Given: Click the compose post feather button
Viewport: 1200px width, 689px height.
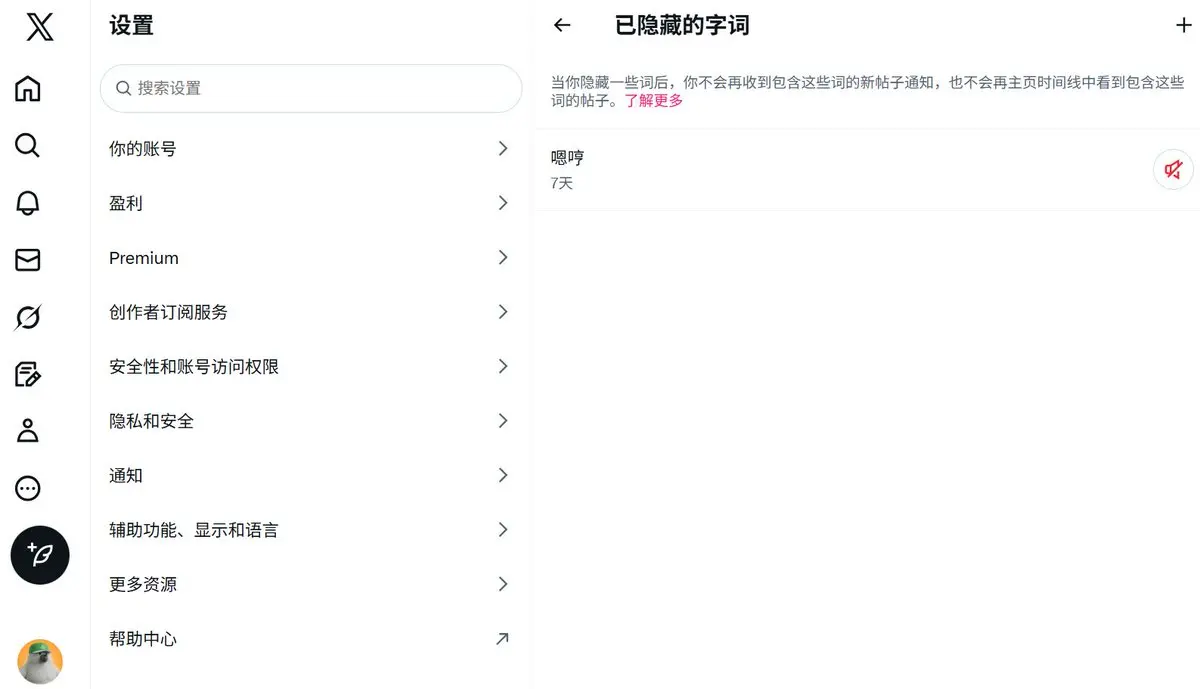Looking at the screenshot, I should [40, 555].
